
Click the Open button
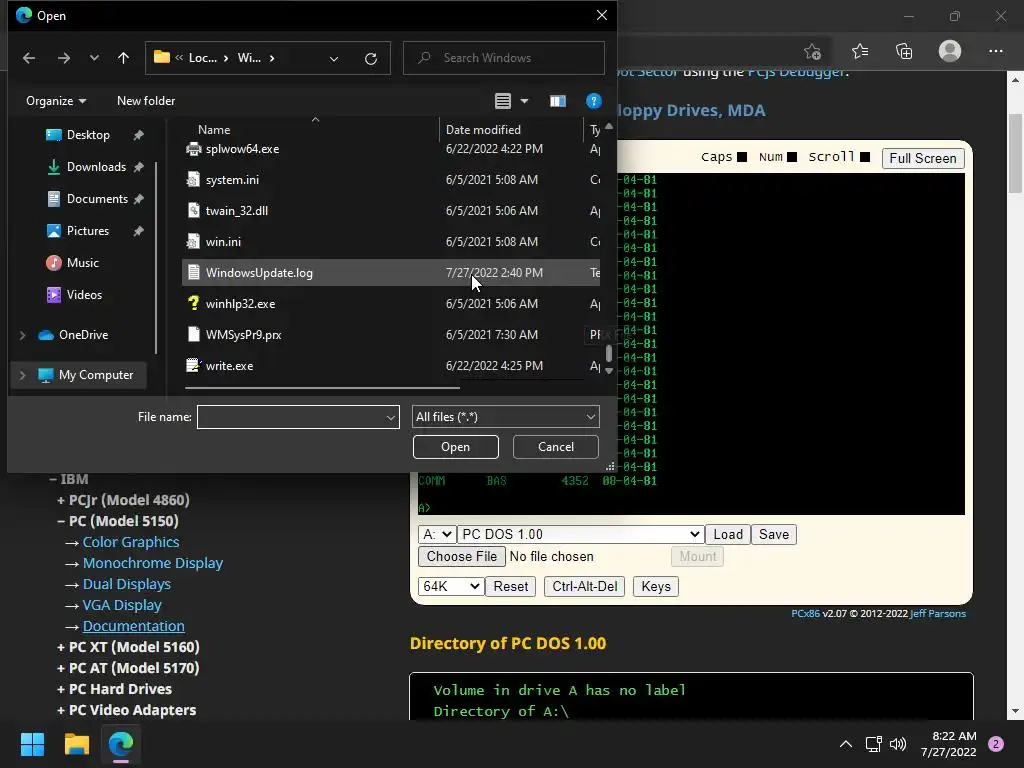tap(455, 447)
